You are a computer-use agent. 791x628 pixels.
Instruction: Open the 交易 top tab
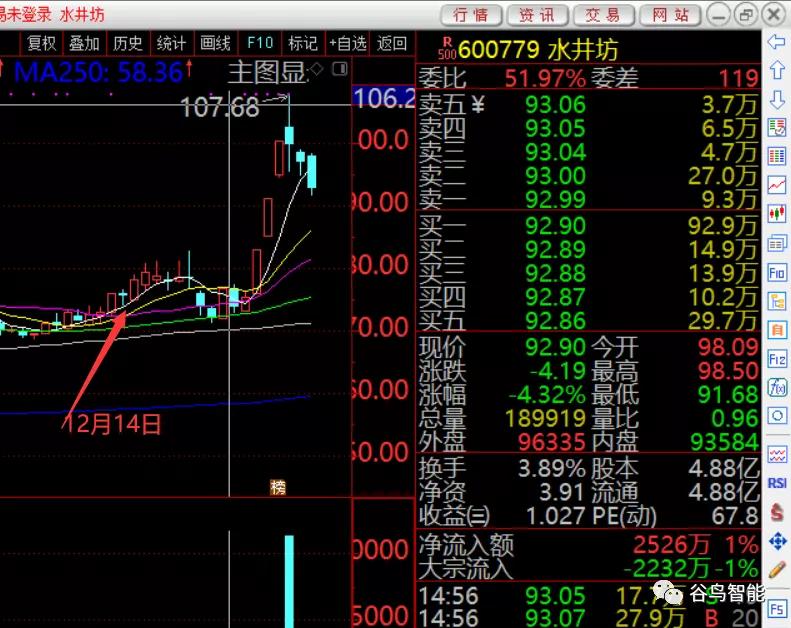point(603,15)
